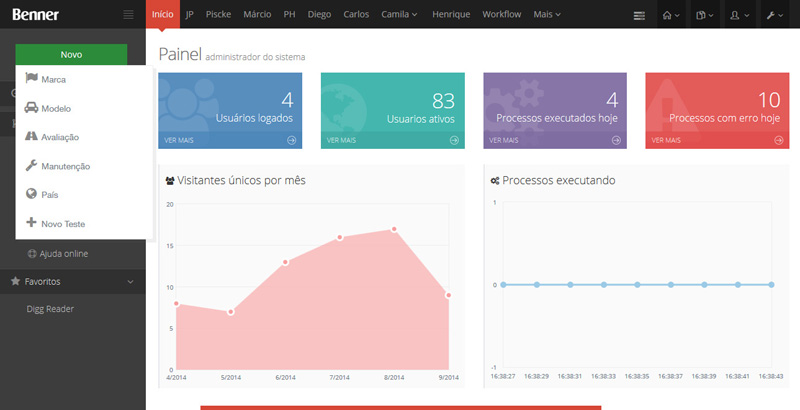The width and height of the screenshot is (800, 410).
Task: Switch to the Workflow tab
Action: (x=501, y=15)
